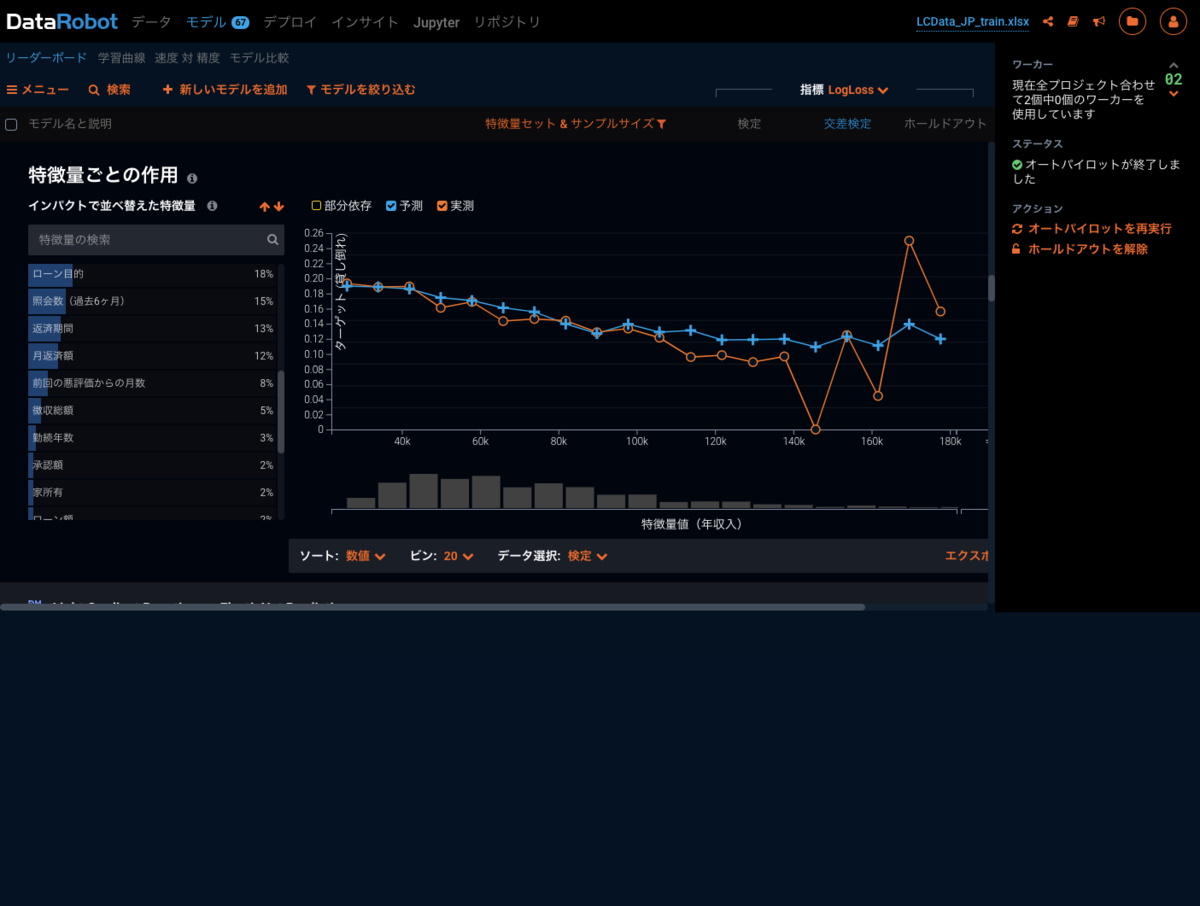Click the DataRobot logo

tap(62, 21)
